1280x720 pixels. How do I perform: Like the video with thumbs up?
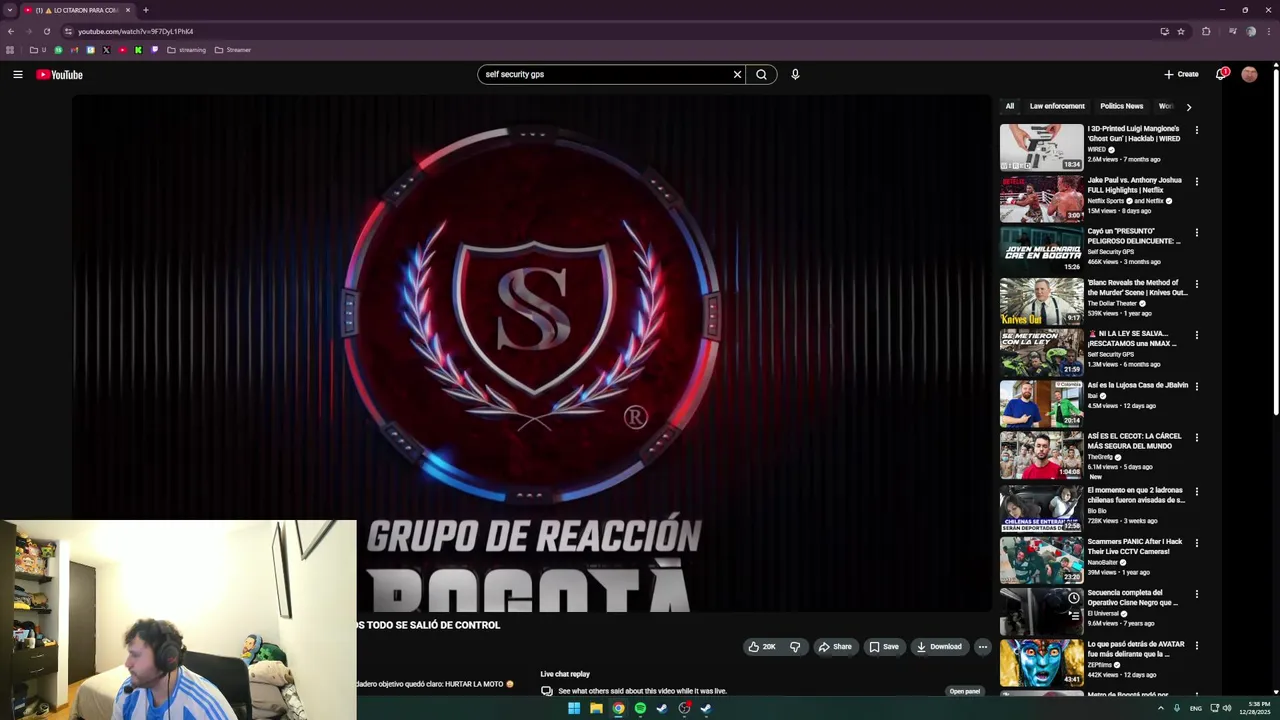(762, 647)
